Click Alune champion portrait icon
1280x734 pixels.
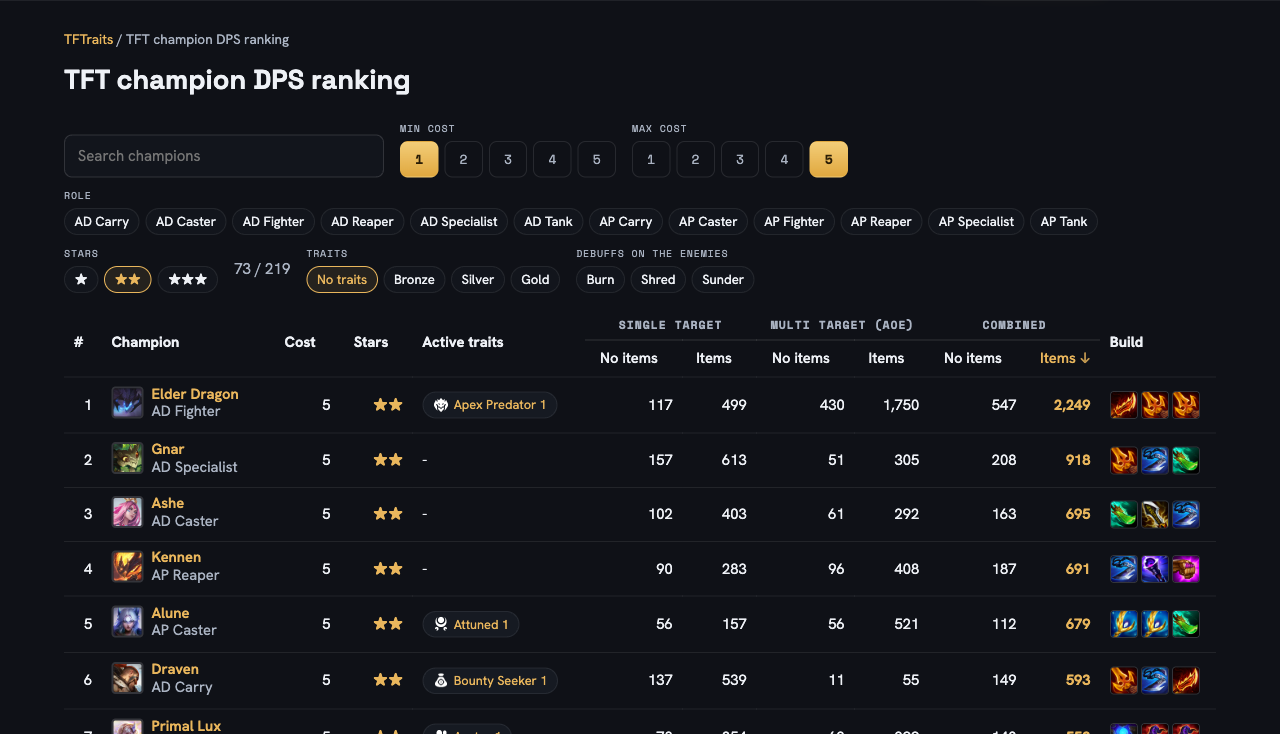(x=127, y=622)
